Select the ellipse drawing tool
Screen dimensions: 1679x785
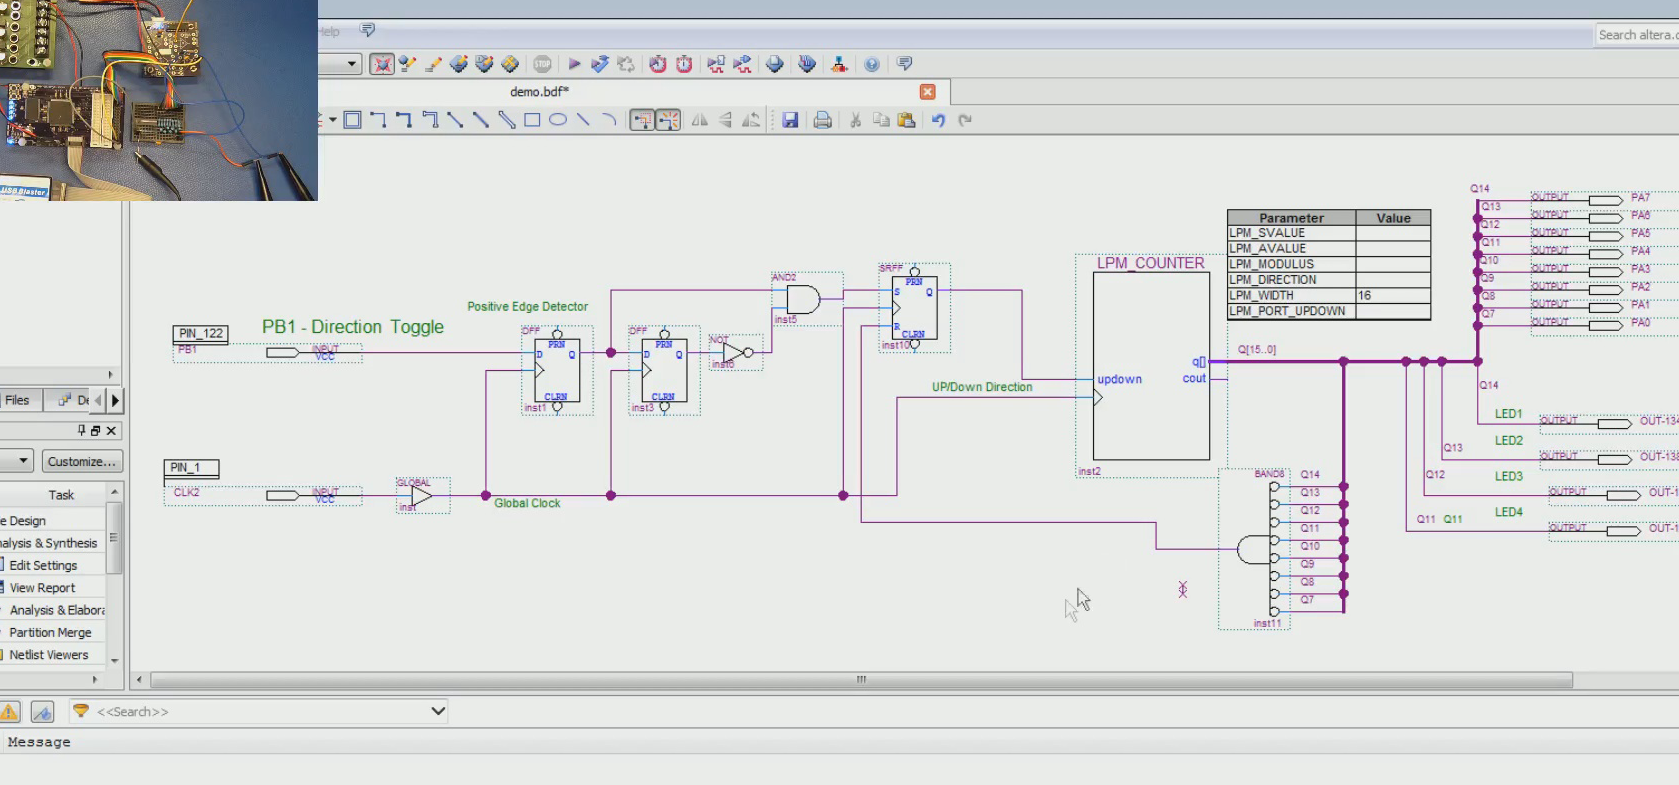point(558,120)
